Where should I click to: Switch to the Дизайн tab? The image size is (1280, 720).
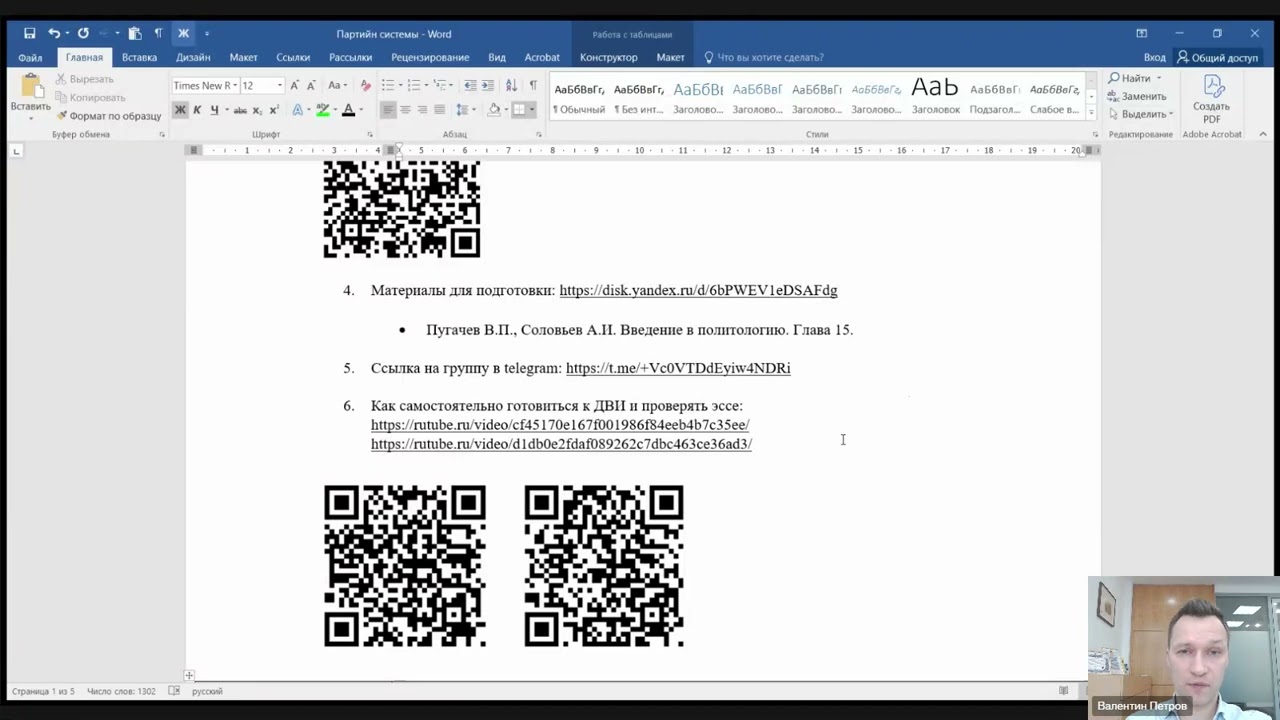coord(193,57)
